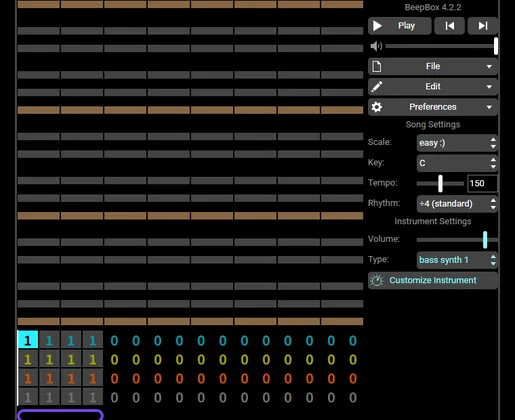Open the Type dropdown showing bass synth 1
Image resolution: width=515 pixels, height=420 pixels.
click(x=457, y=260)
